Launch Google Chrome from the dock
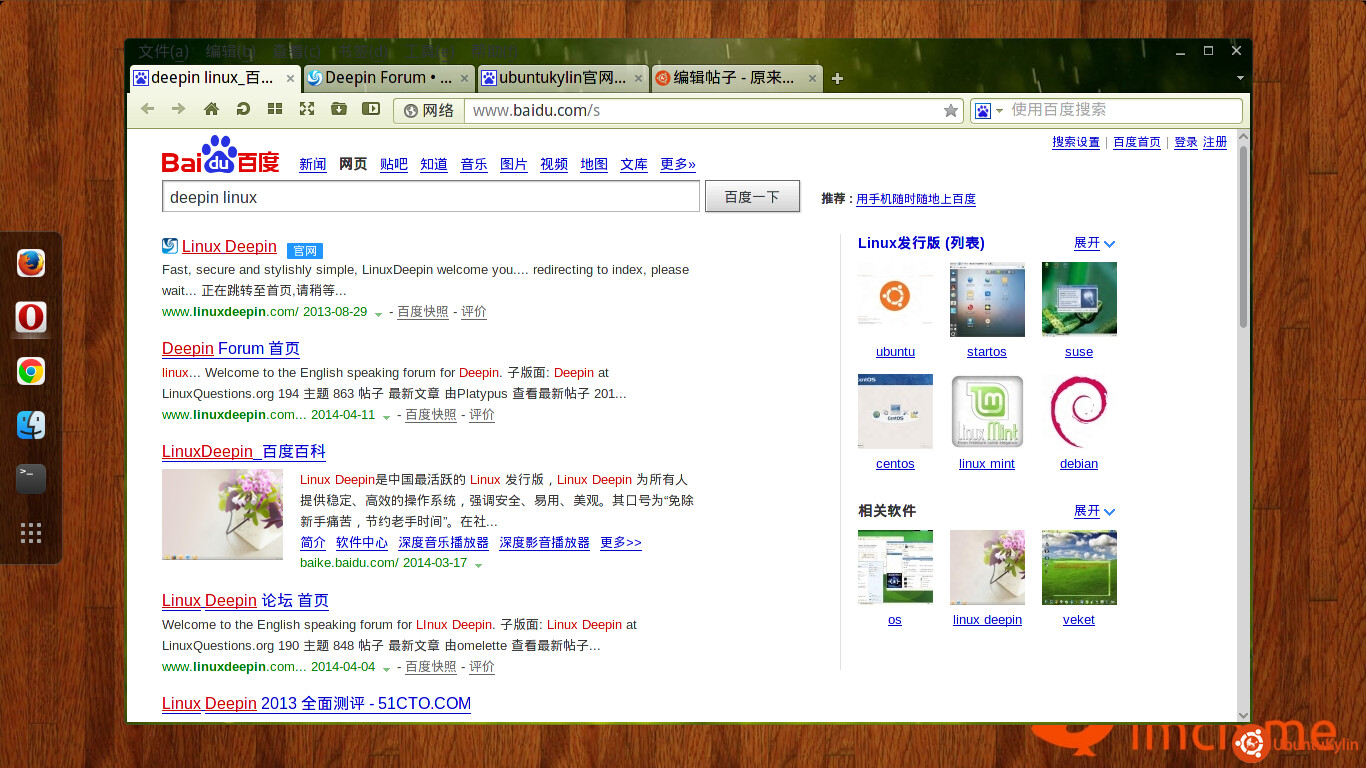 (x=31, y=372)
